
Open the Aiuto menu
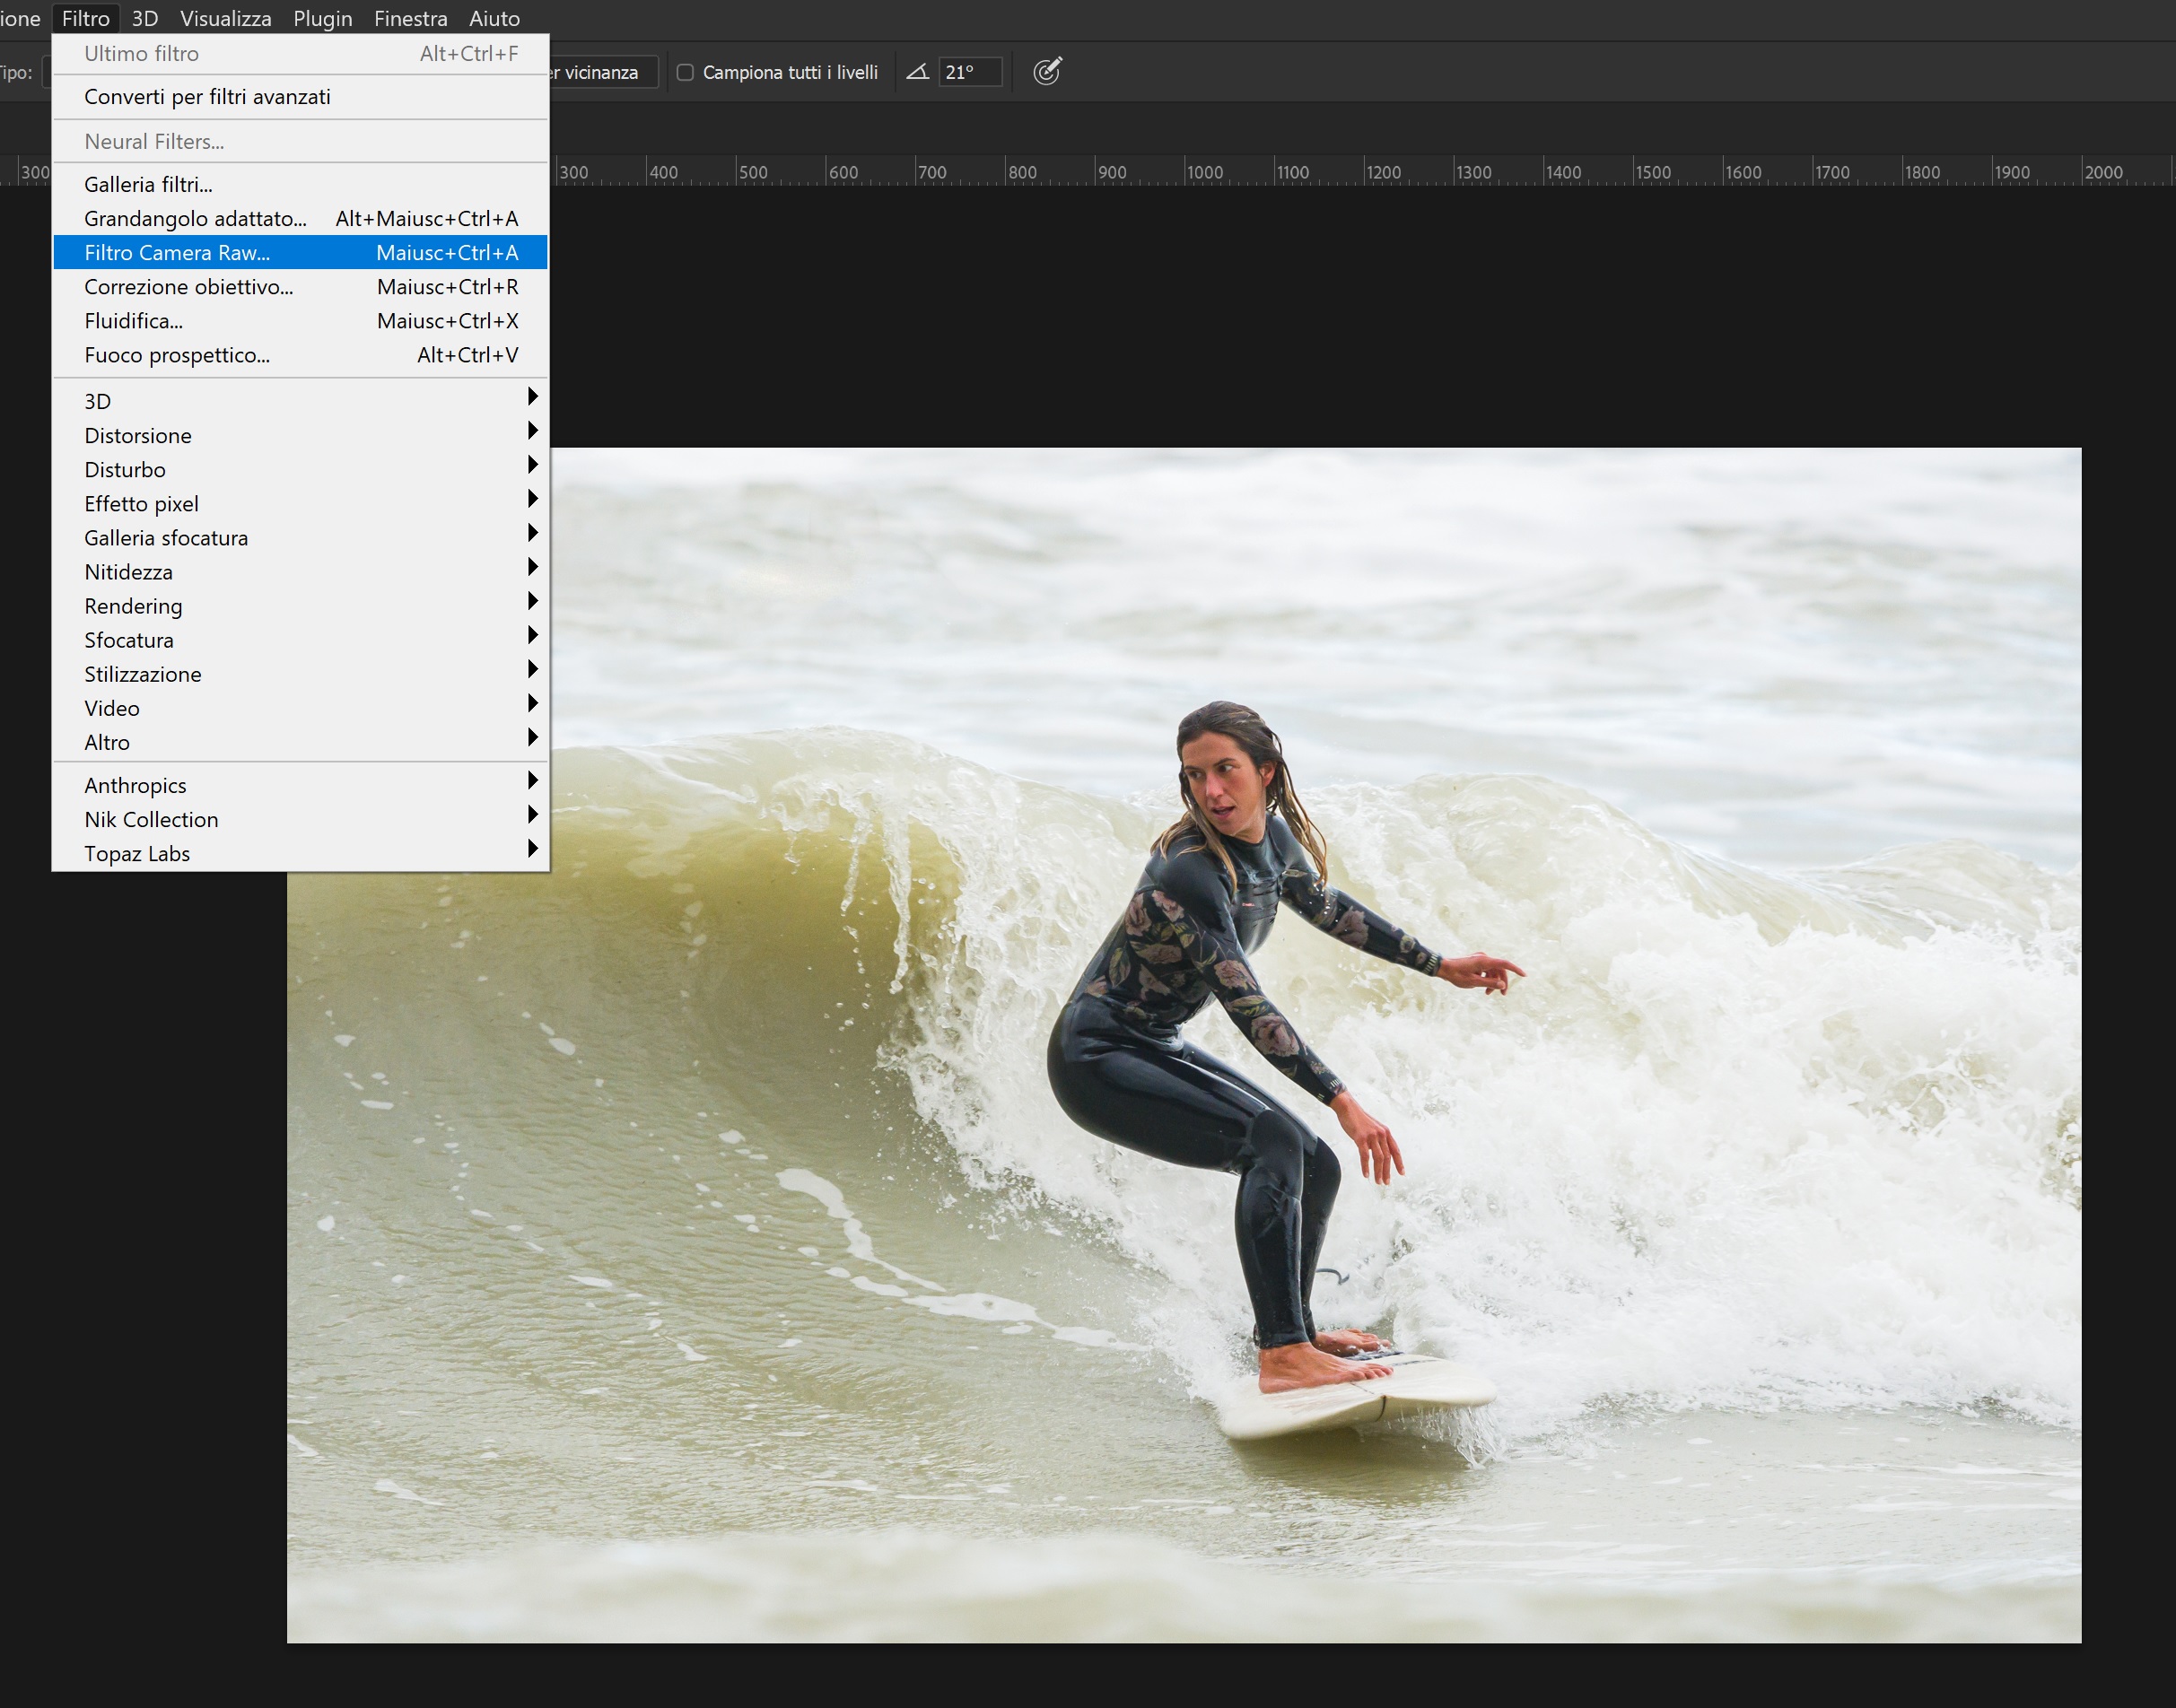(x=494, y=18)
